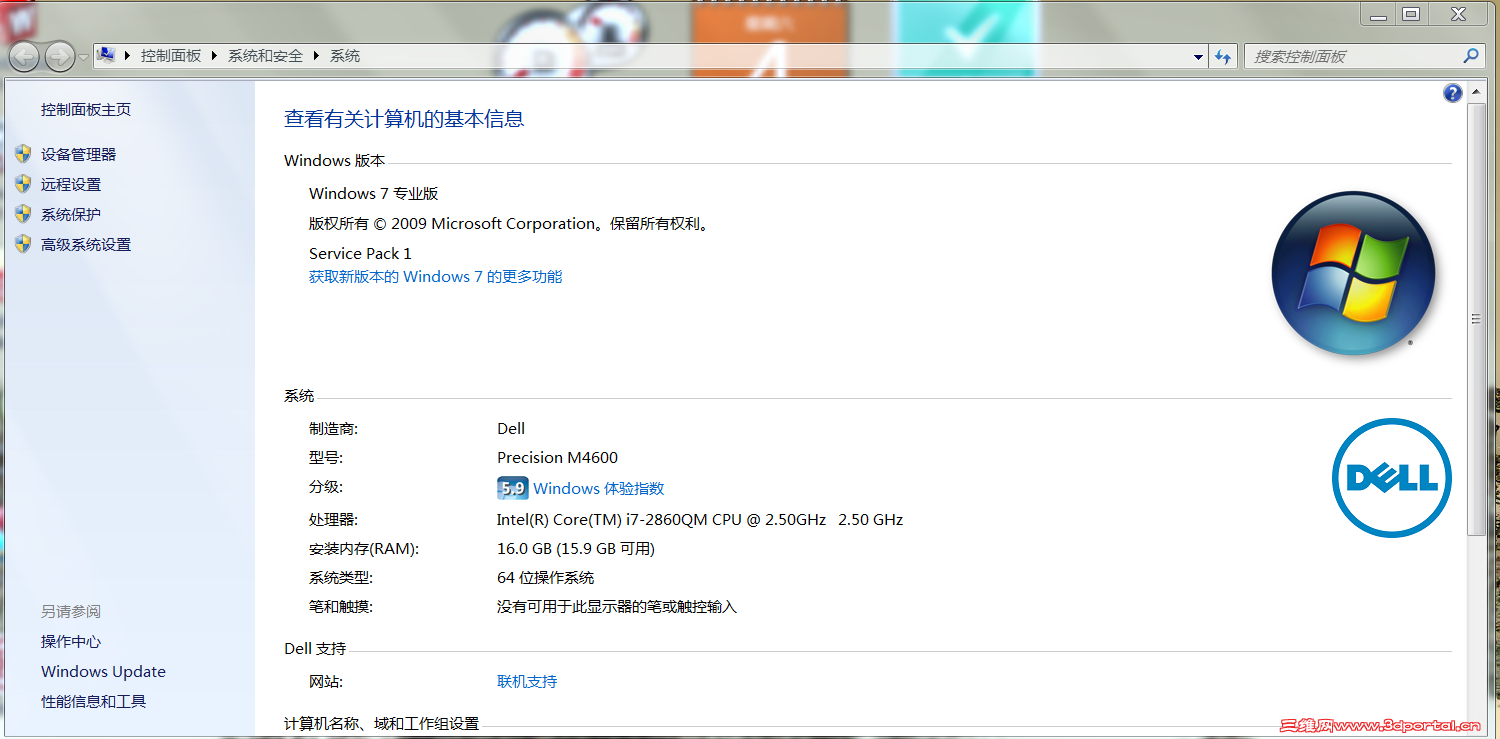Viewport: 1500px width, 739px height.
Task: Click the text "Windows 7 专业版"
Action: pos(374,194)
